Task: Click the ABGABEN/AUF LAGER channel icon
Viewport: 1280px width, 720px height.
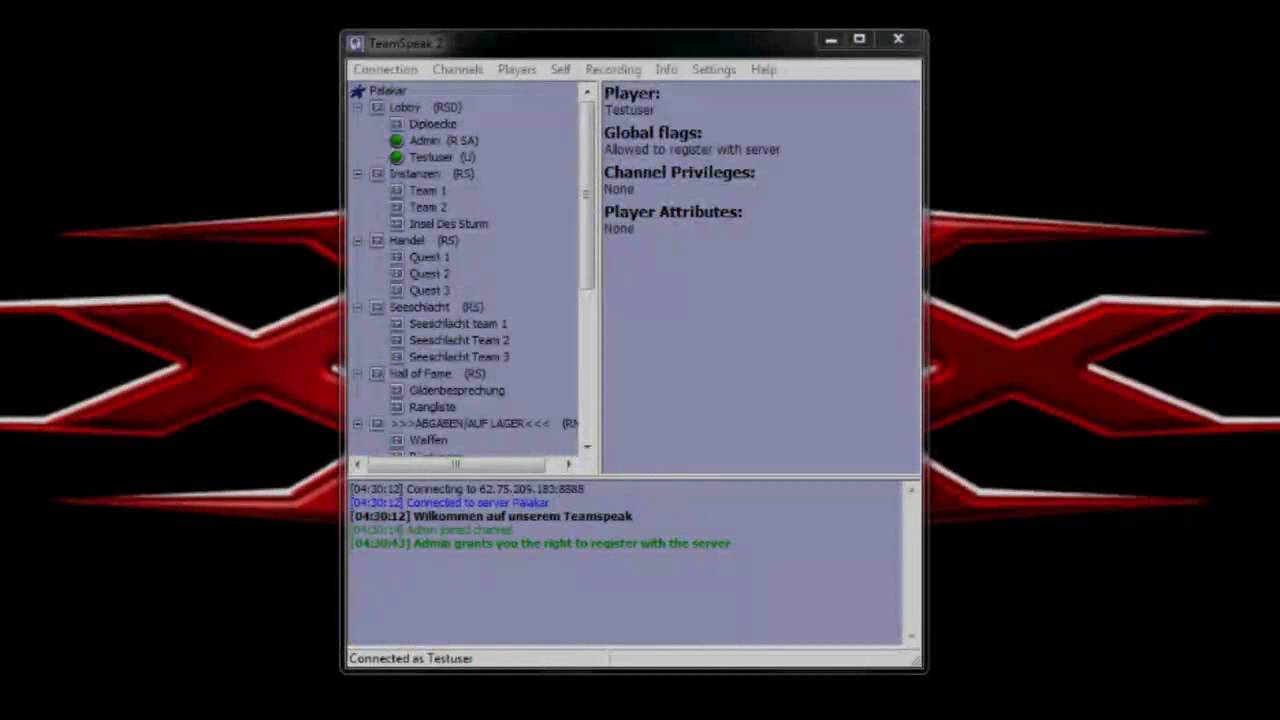Action: [377, 424]
